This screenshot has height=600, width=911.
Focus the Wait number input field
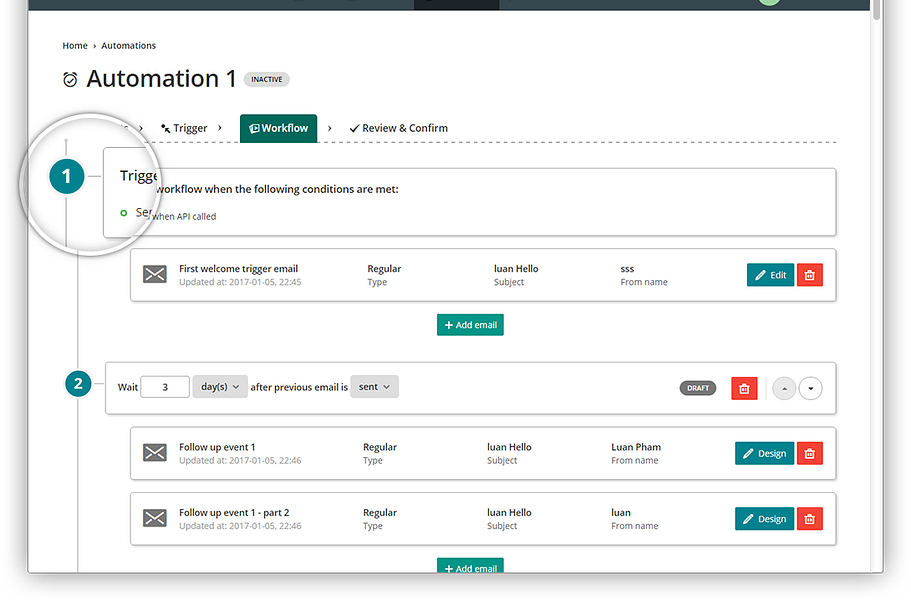(x=165, y=387)
